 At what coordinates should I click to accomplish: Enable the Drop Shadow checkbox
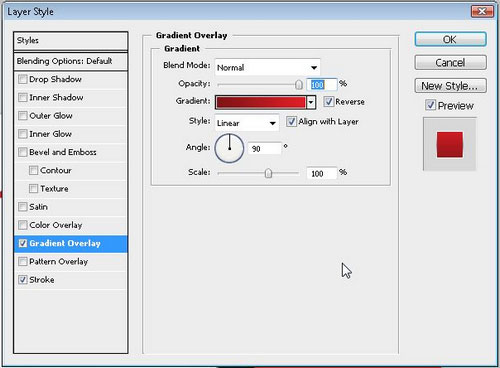pyautogui.click(x=23, y=79)
